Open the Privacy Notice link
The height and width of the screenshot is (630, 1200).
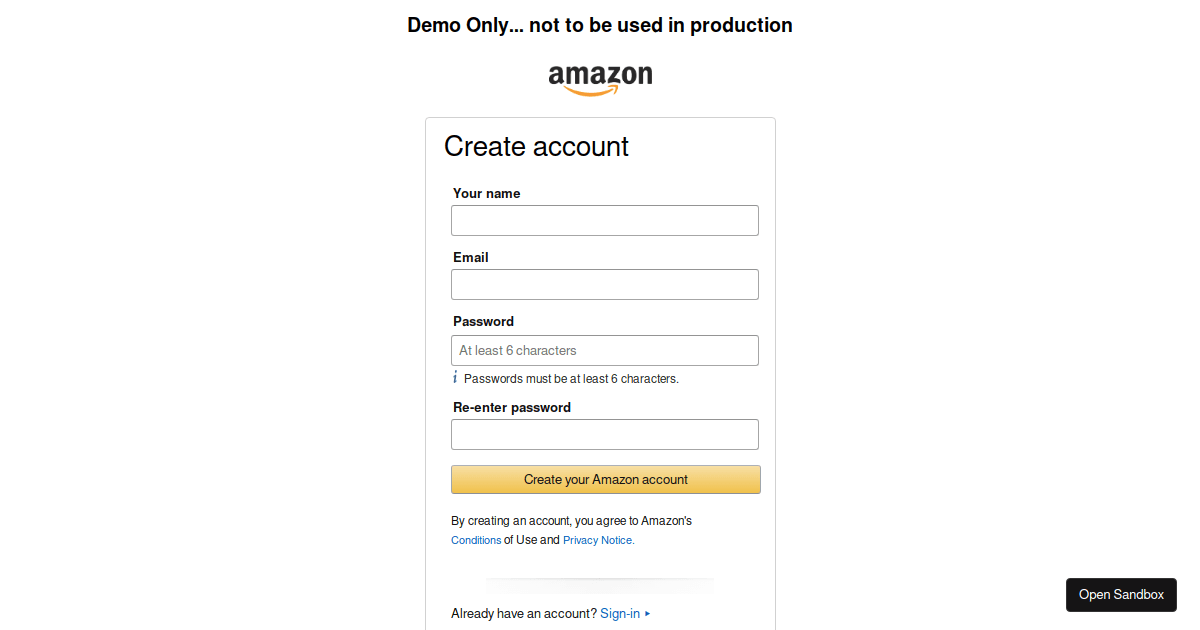coord(597,539)
